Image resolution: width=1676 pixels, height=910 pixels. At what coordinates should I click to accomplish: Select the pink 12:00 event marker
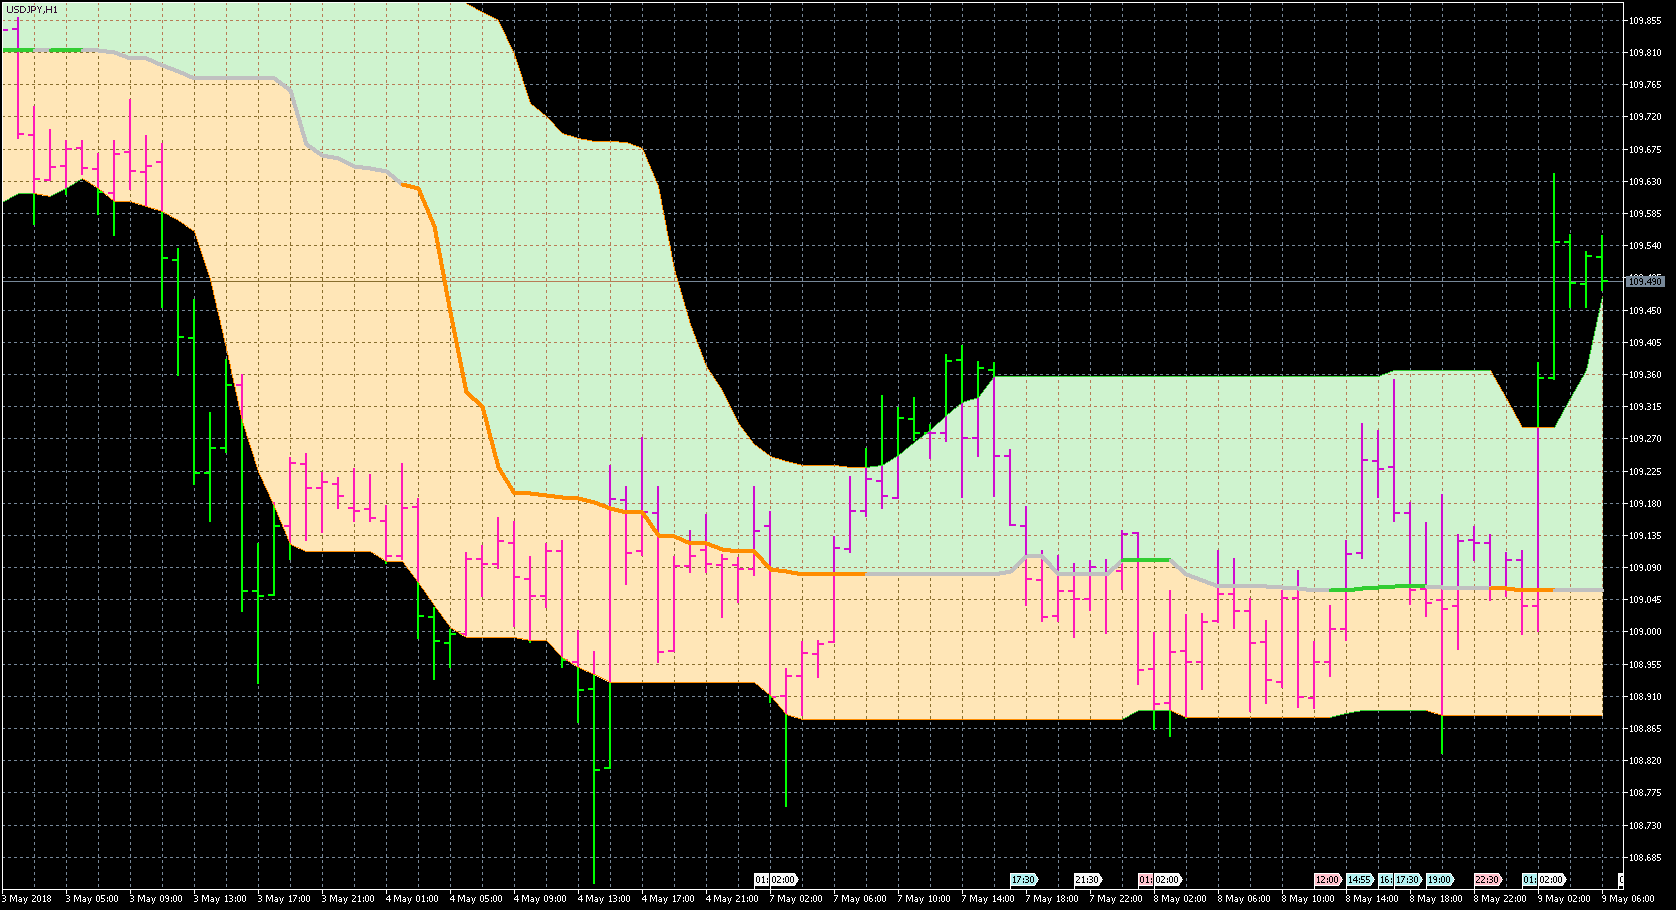pos(1327,880)
